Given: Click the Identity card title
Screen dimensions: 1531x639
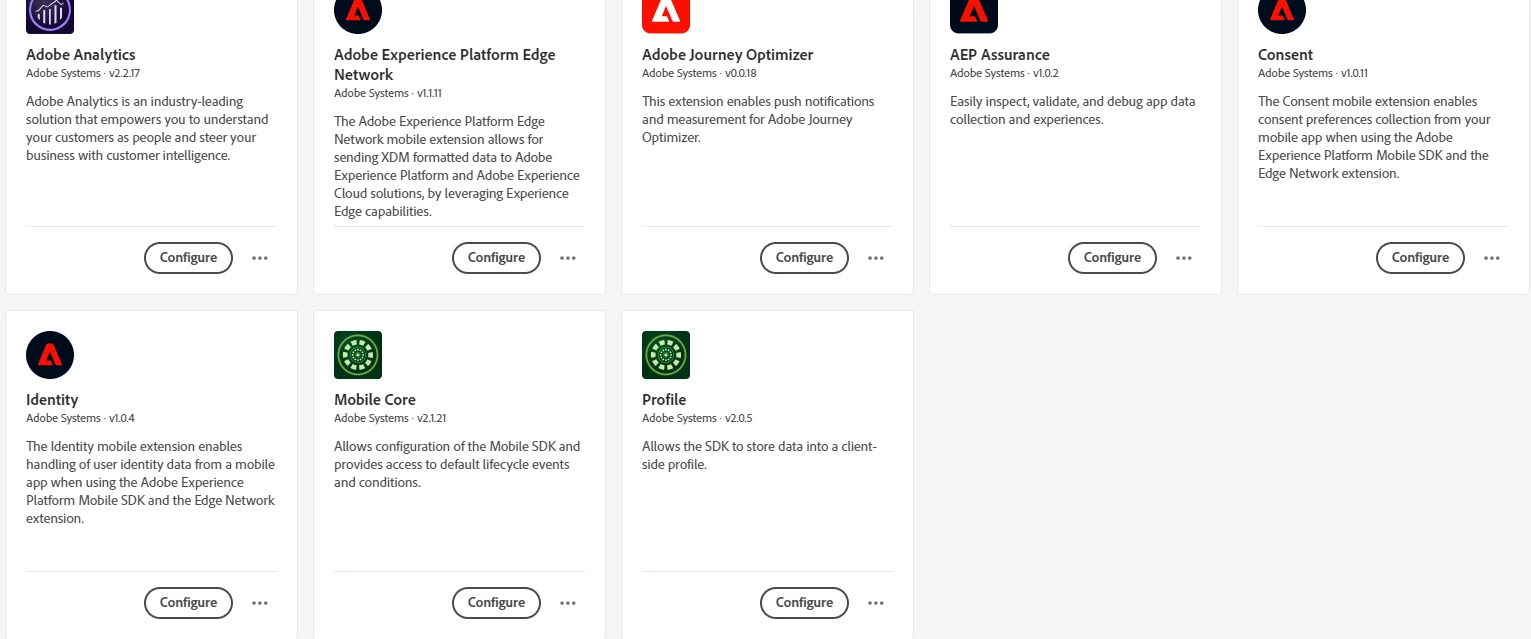Looking at the screenshot, I should tap(52, 400).
